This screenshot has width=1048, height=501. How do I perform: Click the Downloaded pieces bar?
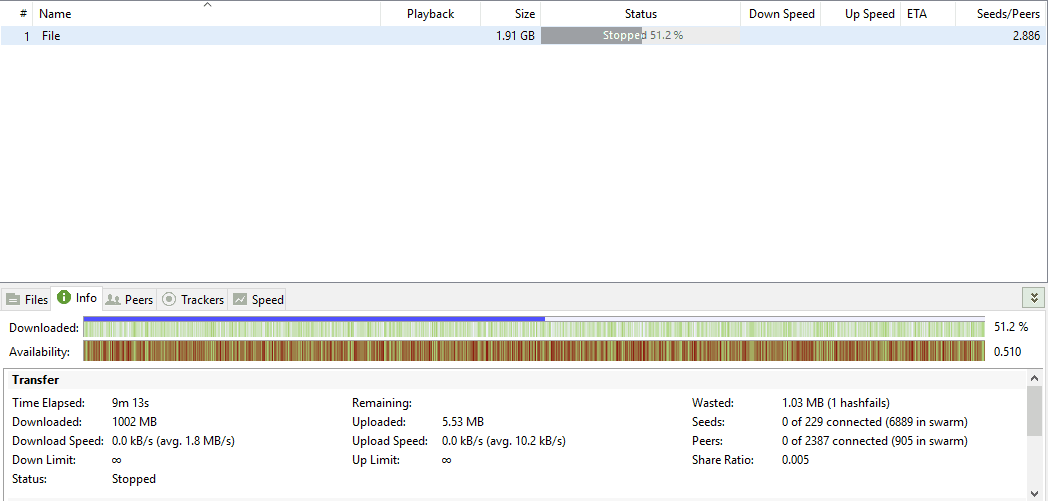534,328
